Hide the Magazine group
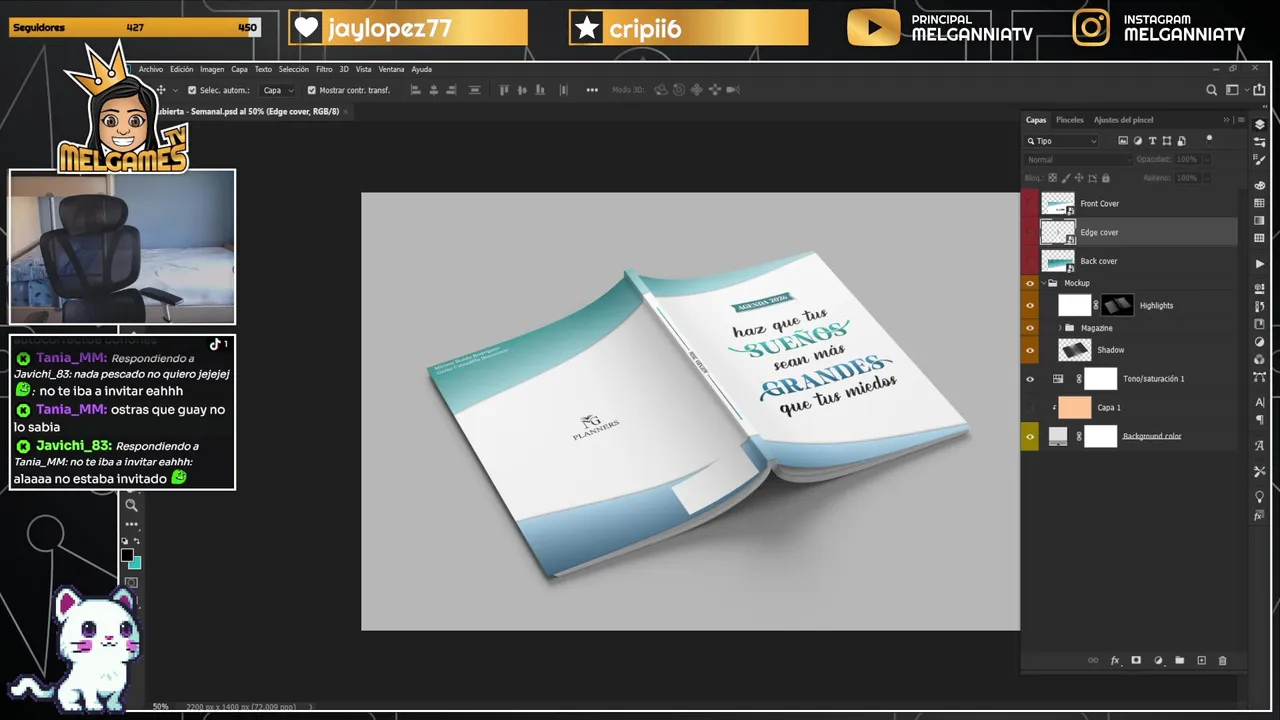The image size is (1280, 720). [x=1030, y=328]
